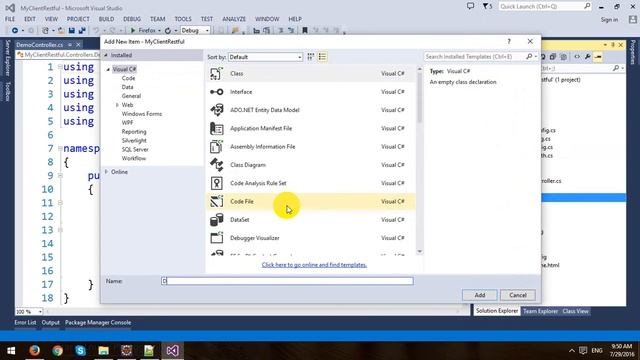Click Sign in link

(609, 20)
